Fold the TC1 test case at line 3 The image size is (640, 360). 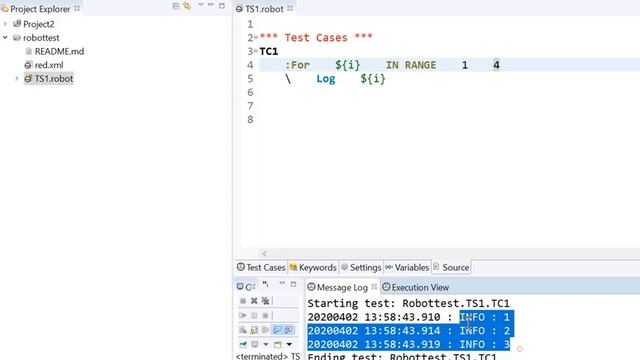tap(256, 51)
